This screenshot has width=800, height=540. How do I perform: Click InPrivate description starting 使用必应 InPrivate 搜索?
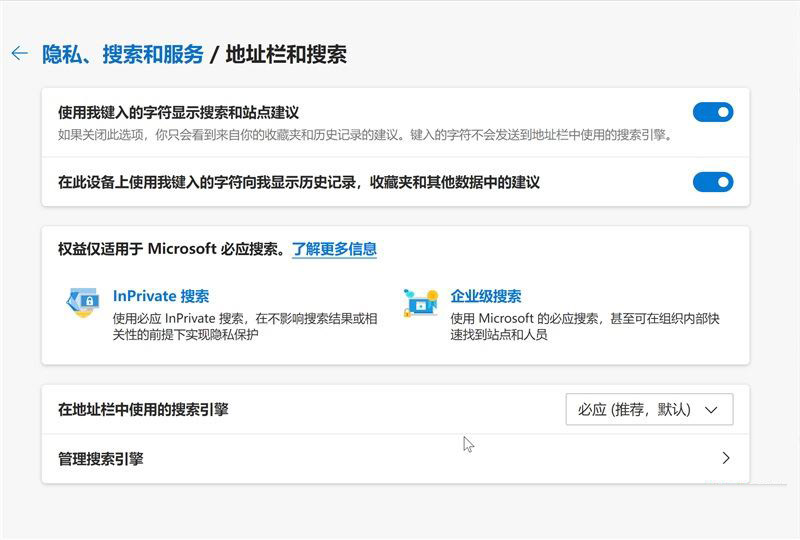pos(245,326)
